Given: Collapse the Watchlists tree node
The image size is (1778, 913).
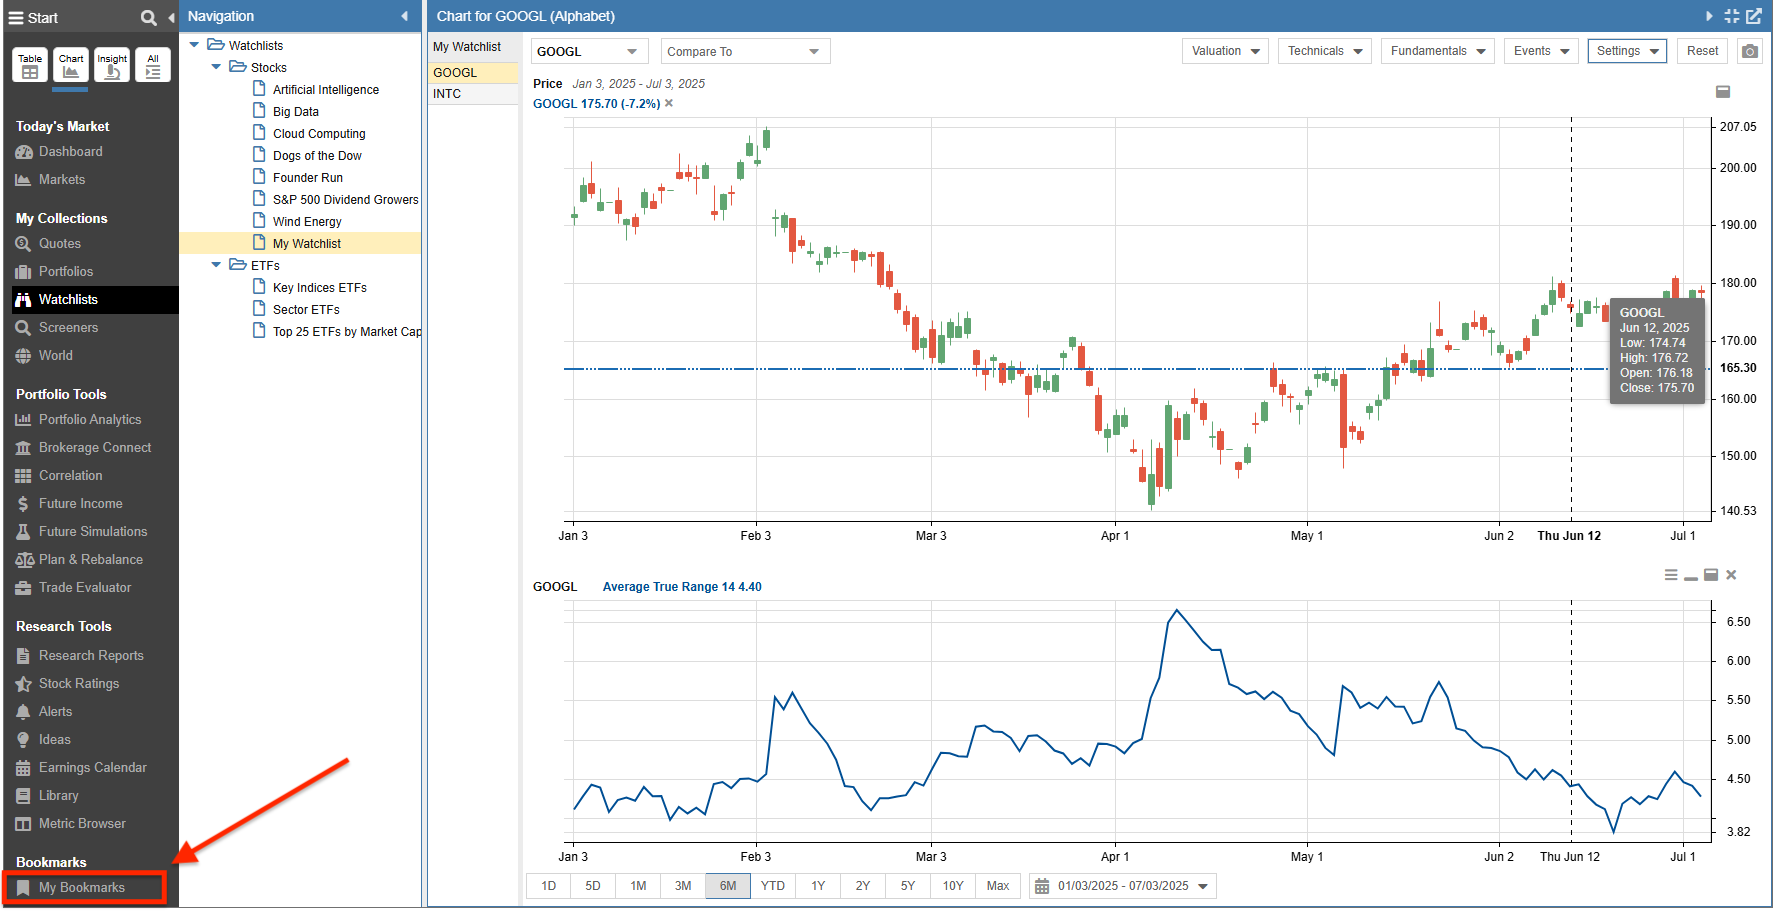Looking at the screenshot, I should point(194,45).
